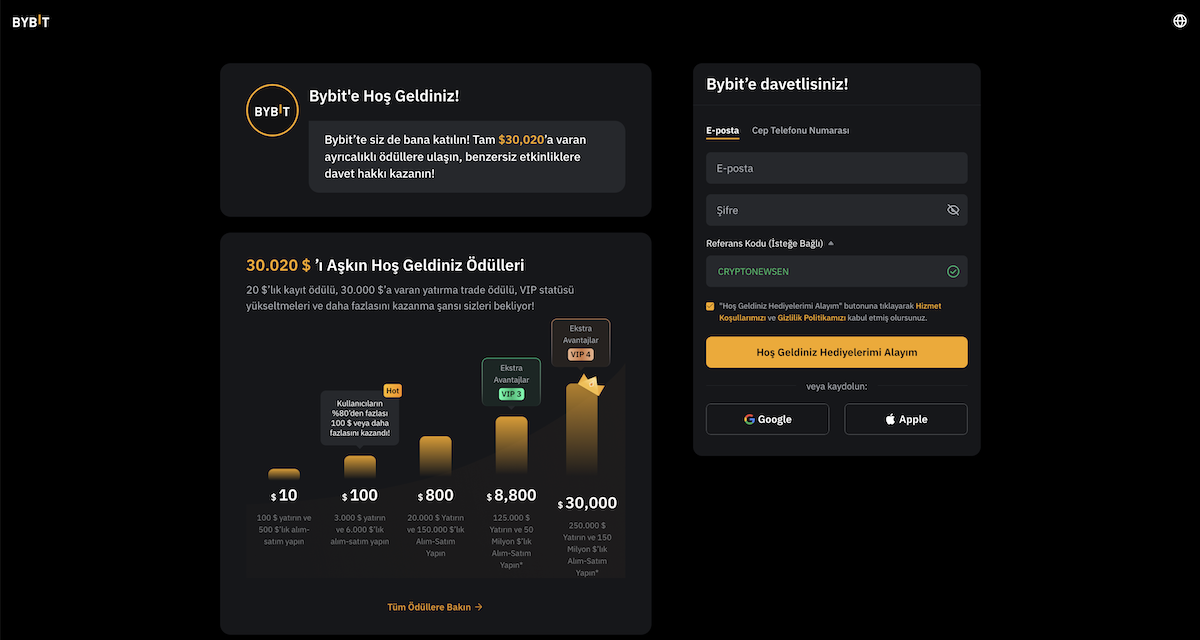1200x640 pixels.
Task: Click the VIP 3 badge above the chart
Action: [x=511, y=394]
